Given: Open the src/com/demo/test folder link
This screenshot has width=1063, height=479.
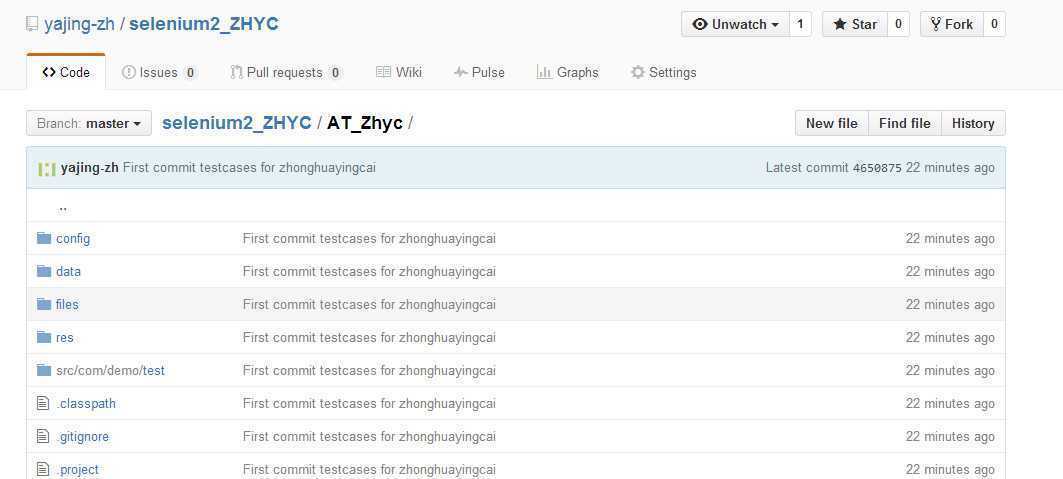Looking at the screenshot, I should pyautogui.click(x=111, y=371).
